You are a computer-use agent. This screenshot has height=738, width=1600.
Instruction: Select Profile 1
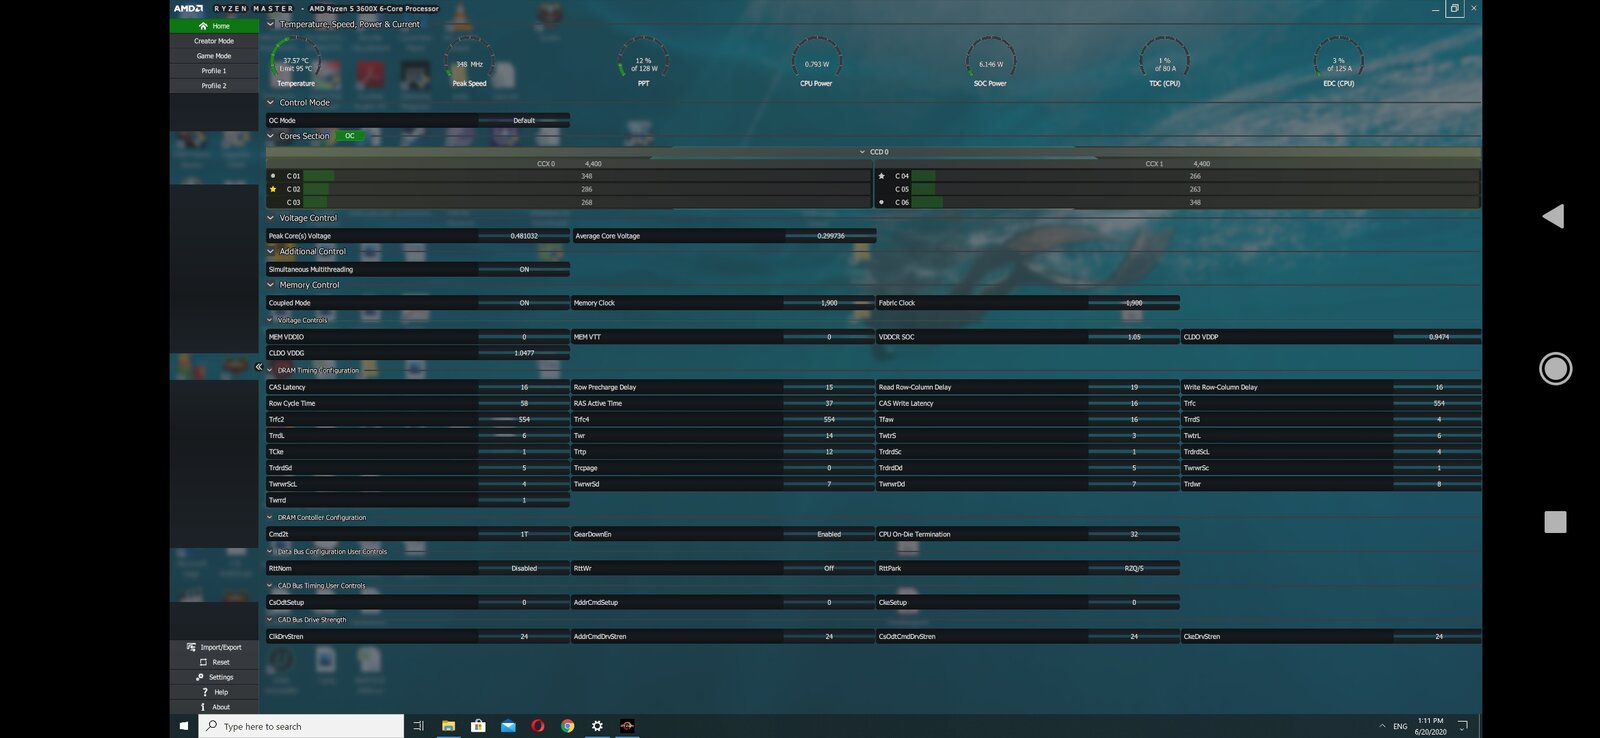pos(214,71)
